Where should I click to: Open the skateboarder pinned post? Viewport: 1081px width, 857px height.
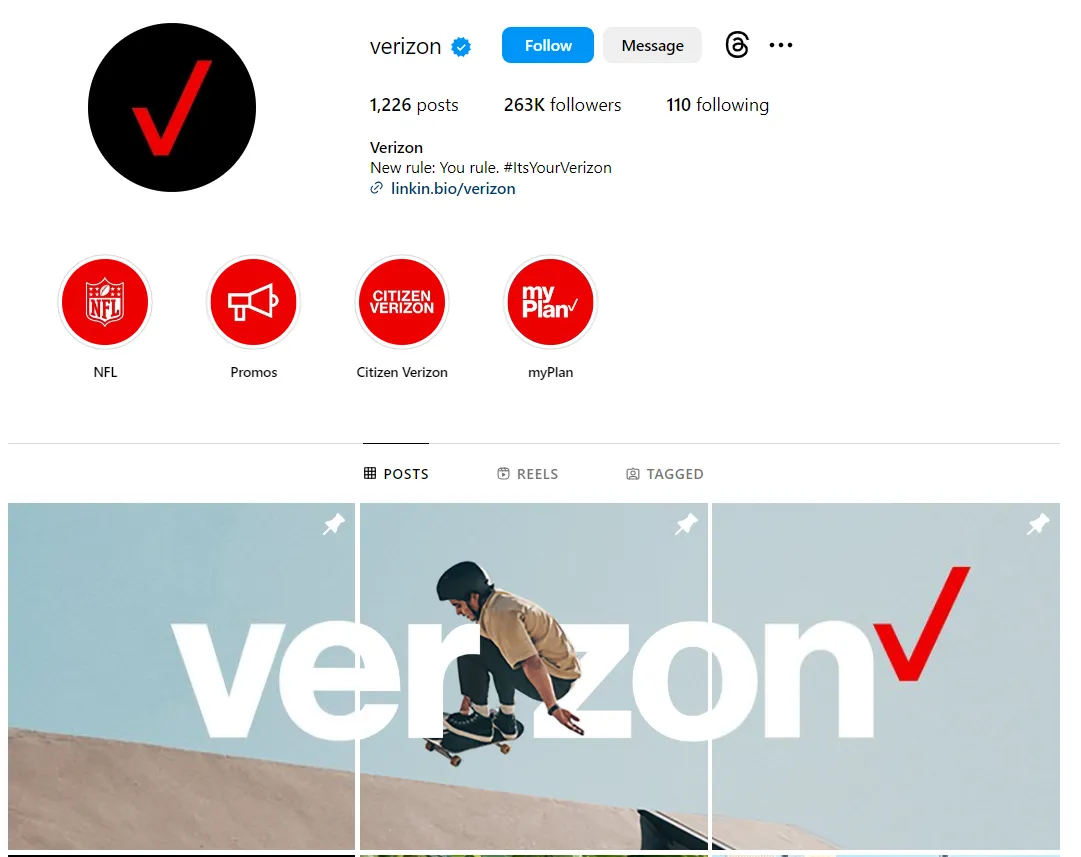pos(534,676)
